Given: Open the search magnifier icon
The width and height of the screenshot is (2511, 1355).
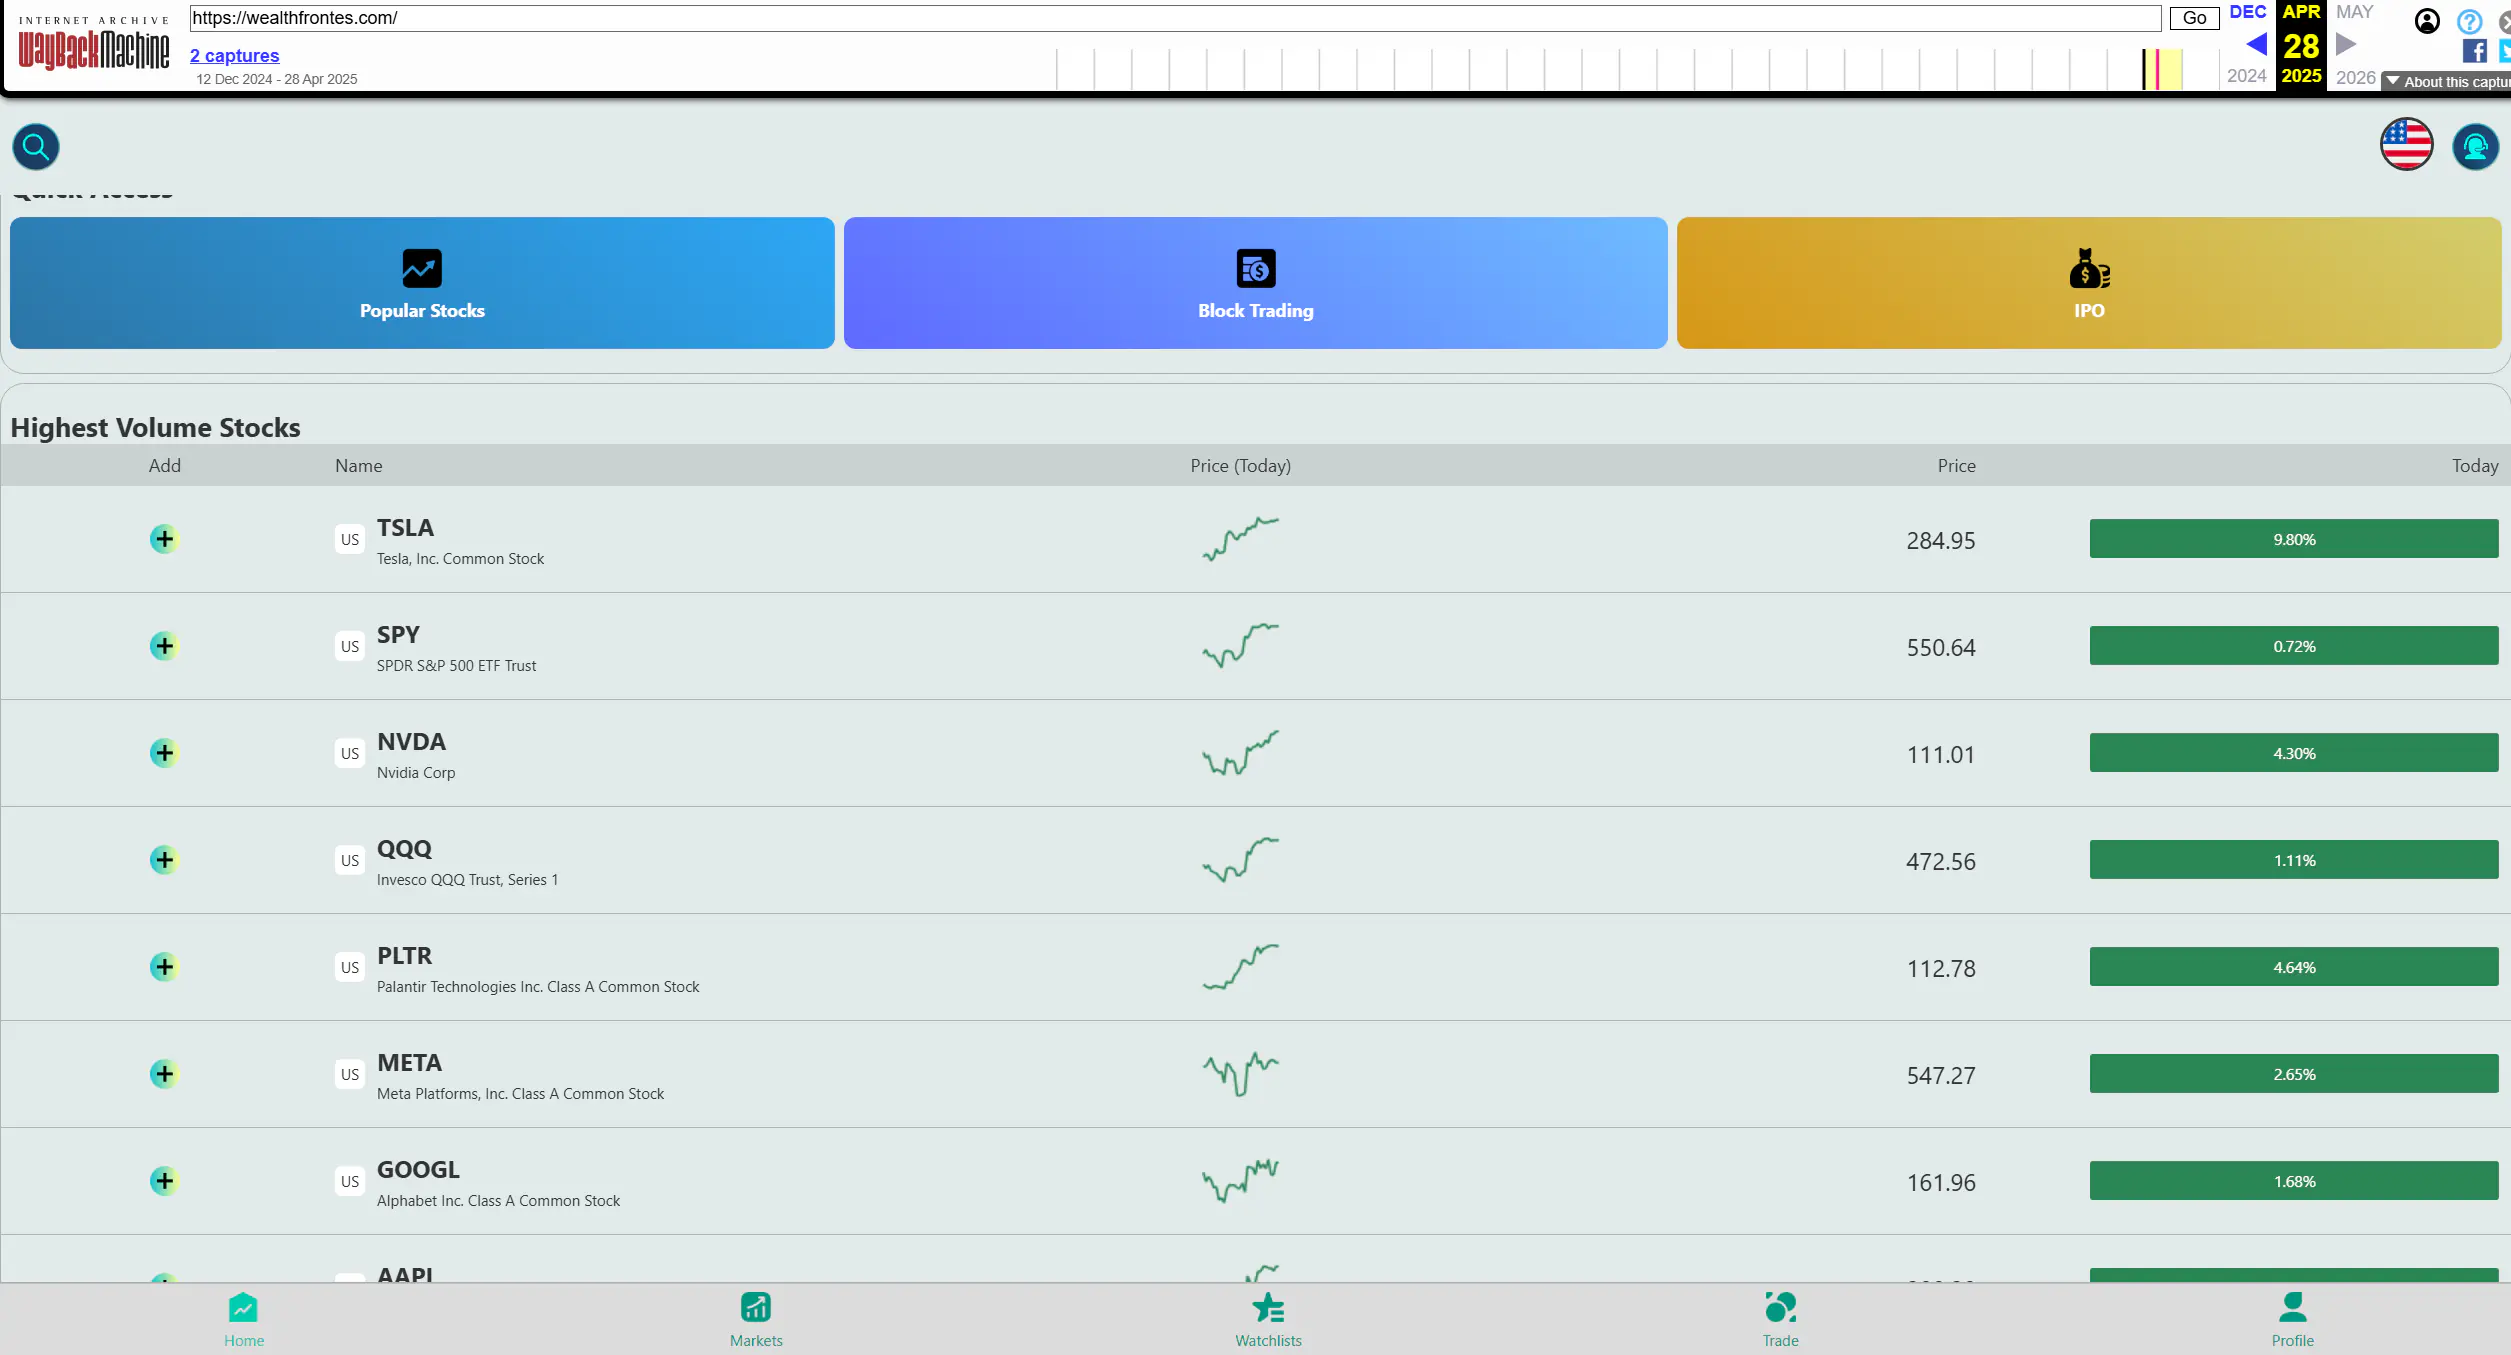Looking at the screenshot, I should pos(36,147).
